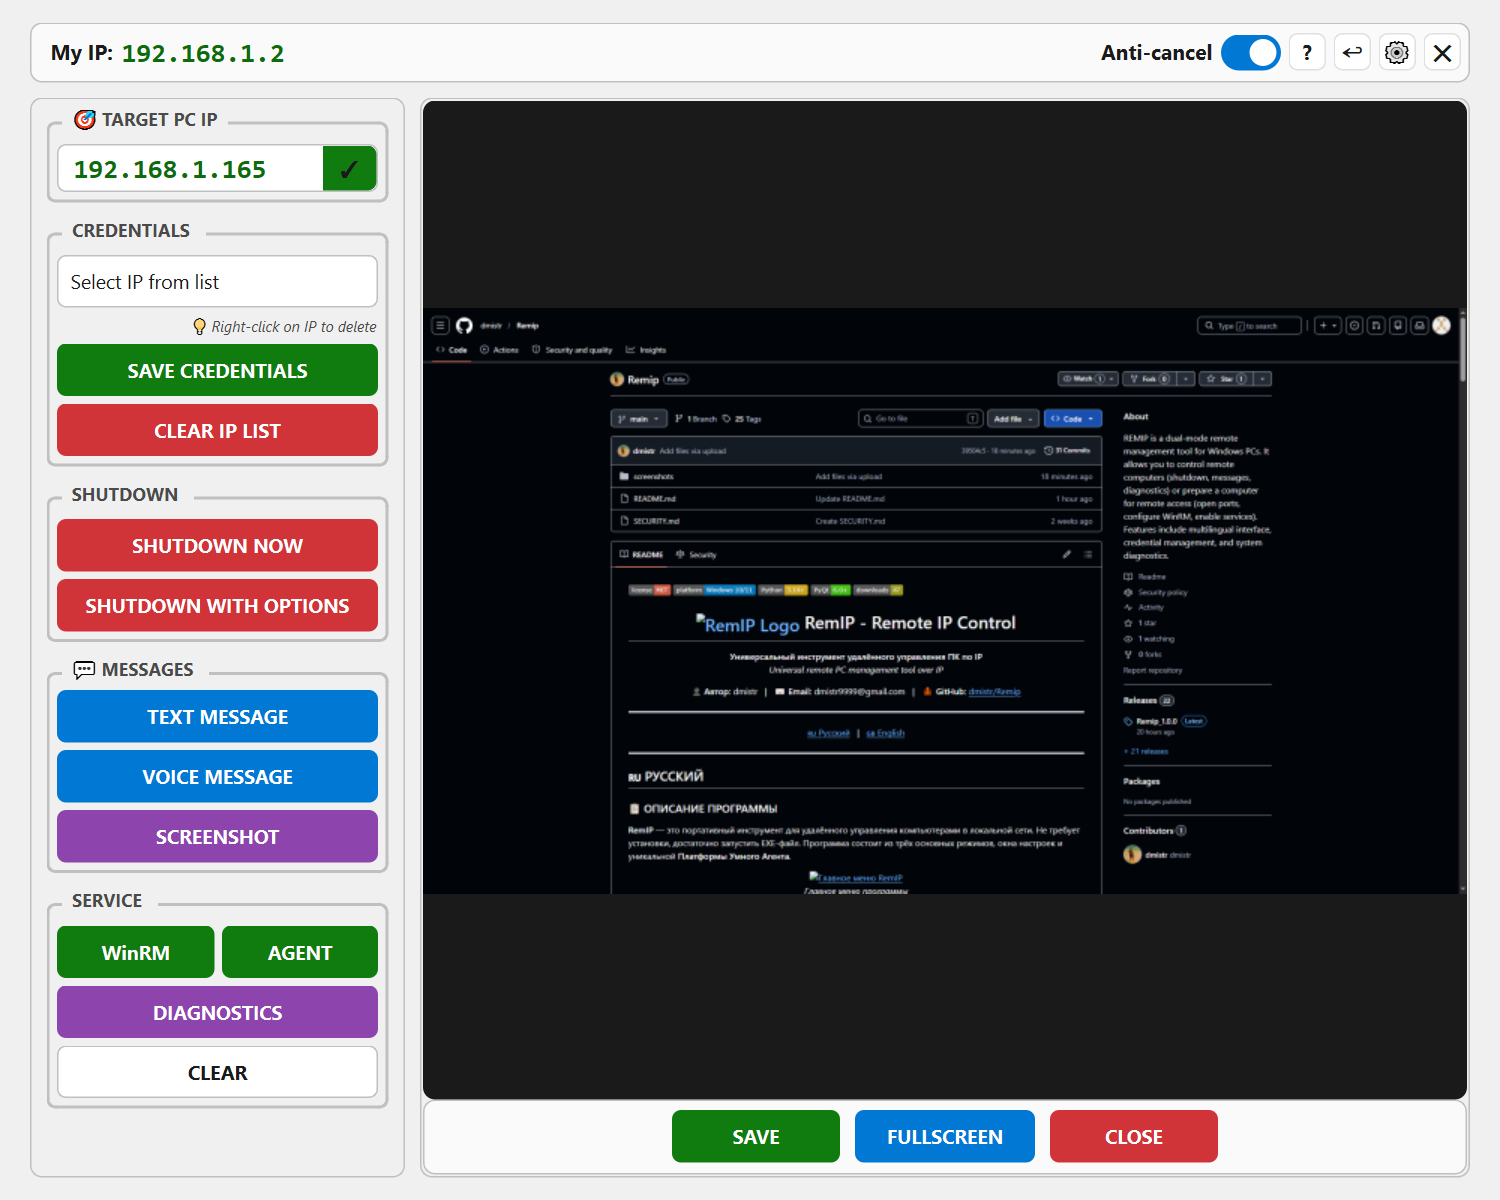Click the 'Right-click on IP to delete' hint
1500x1200 pixels.
pos(294,327)
